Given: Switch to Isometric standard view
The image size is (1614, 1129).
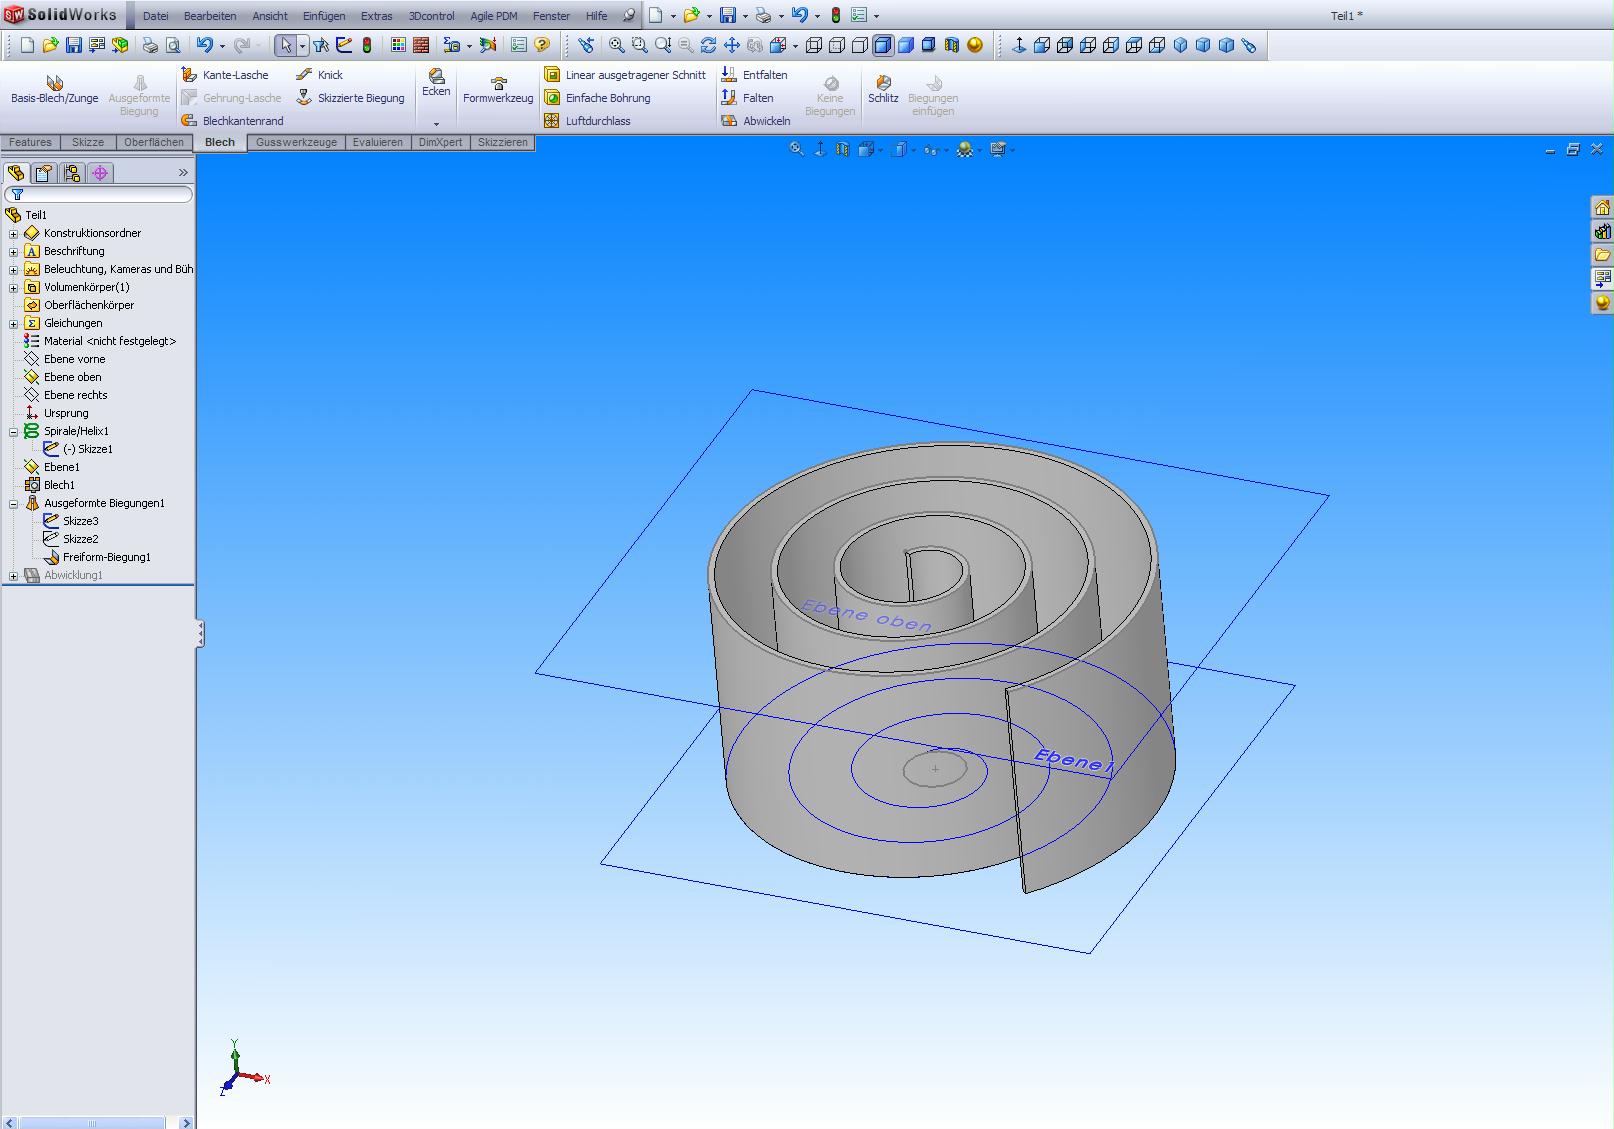Looking at the screenshot, I should [1180, 45].
